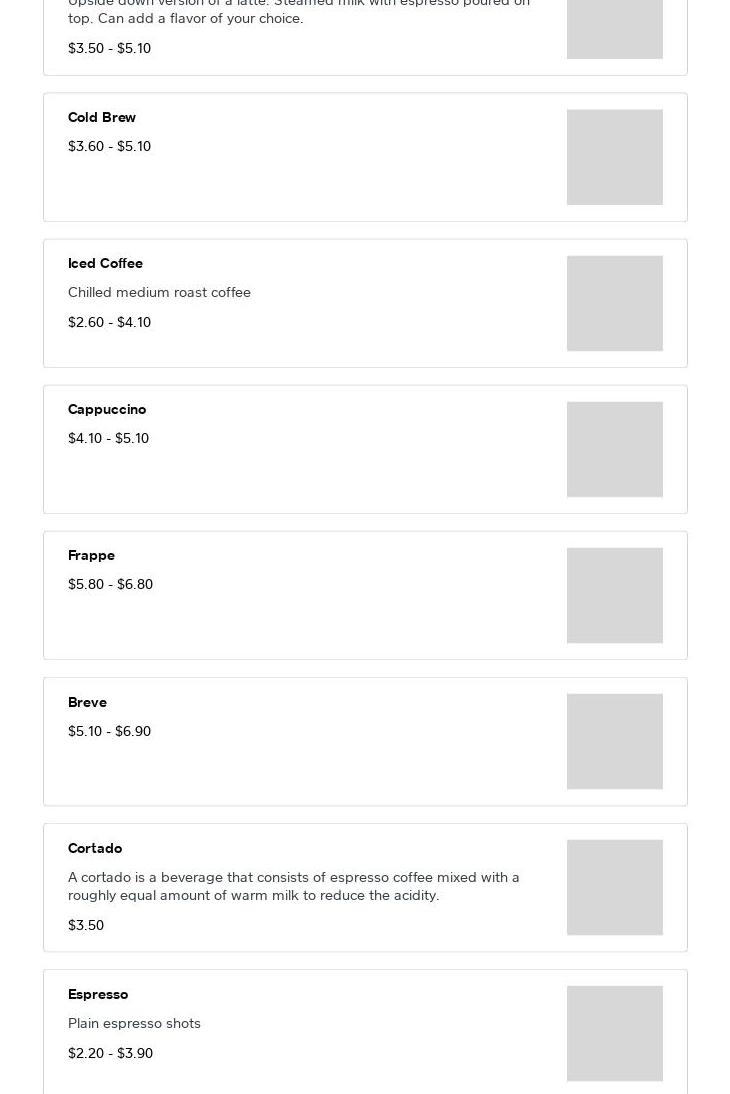Select the Cortado item title
Viewport: 730px width, 1094px height.
click(95, 849)
